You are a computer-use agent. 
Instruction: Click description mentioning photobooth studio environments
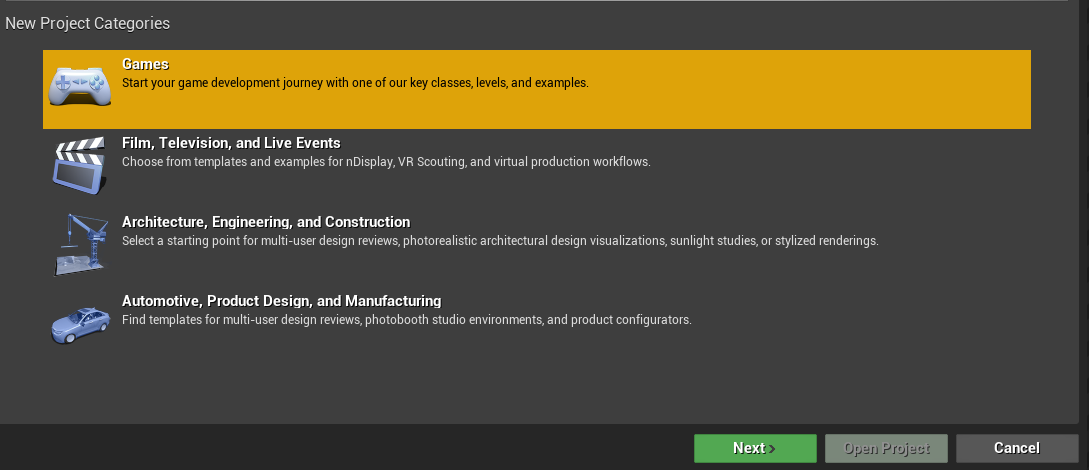406,320
